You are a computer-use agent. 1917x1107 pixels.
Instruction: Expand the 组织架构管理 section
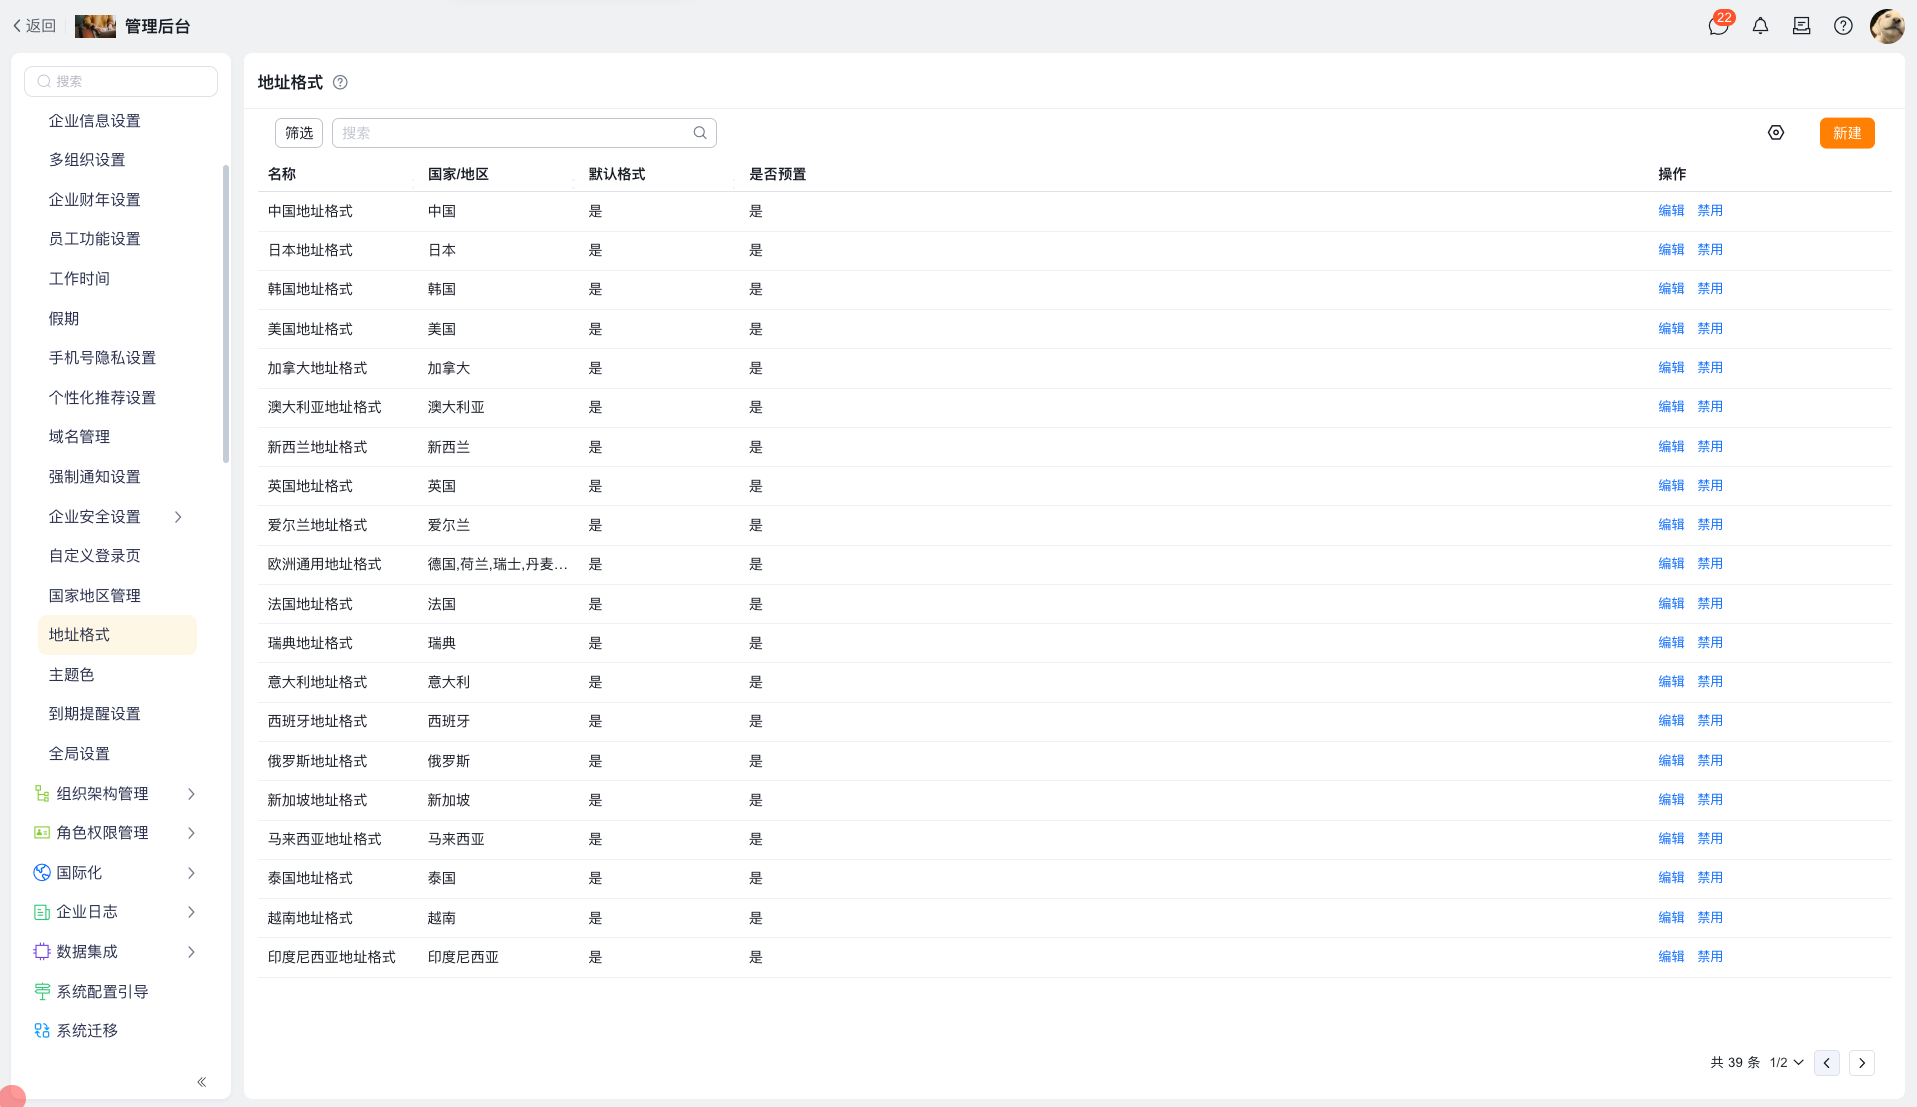click(114, 794)
